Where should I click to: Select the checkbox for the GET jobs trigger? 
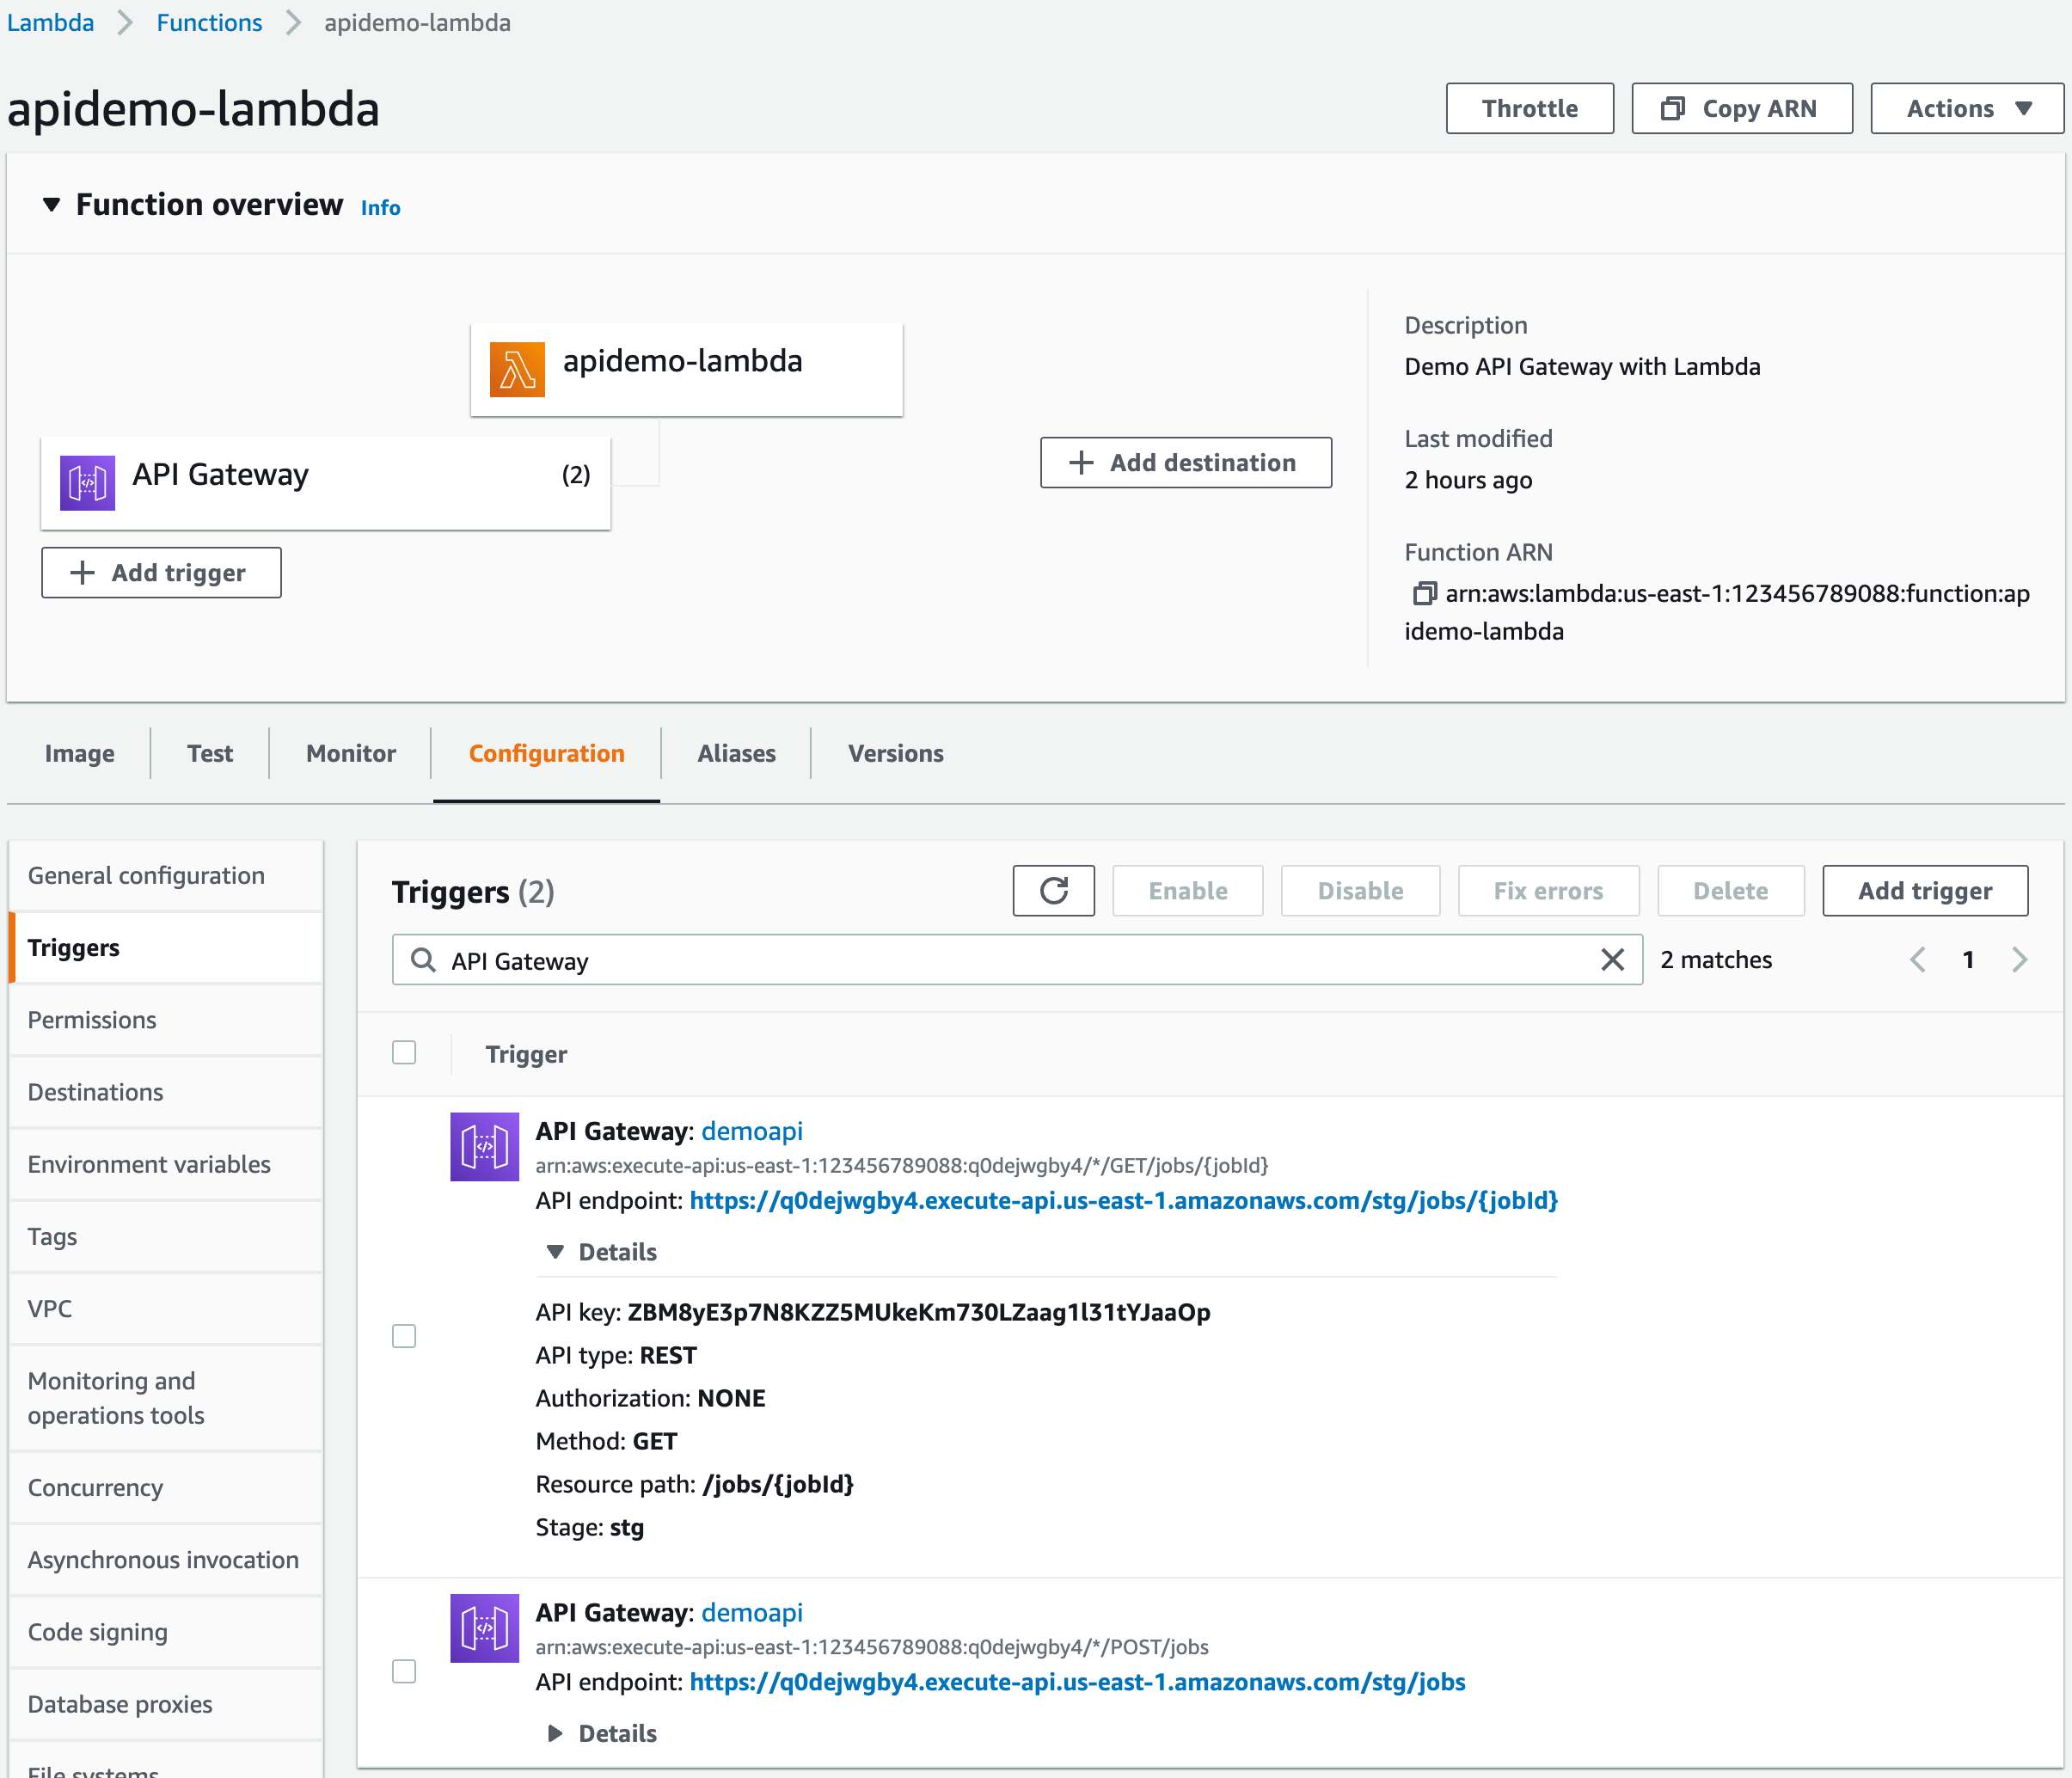coord(404,1335)
